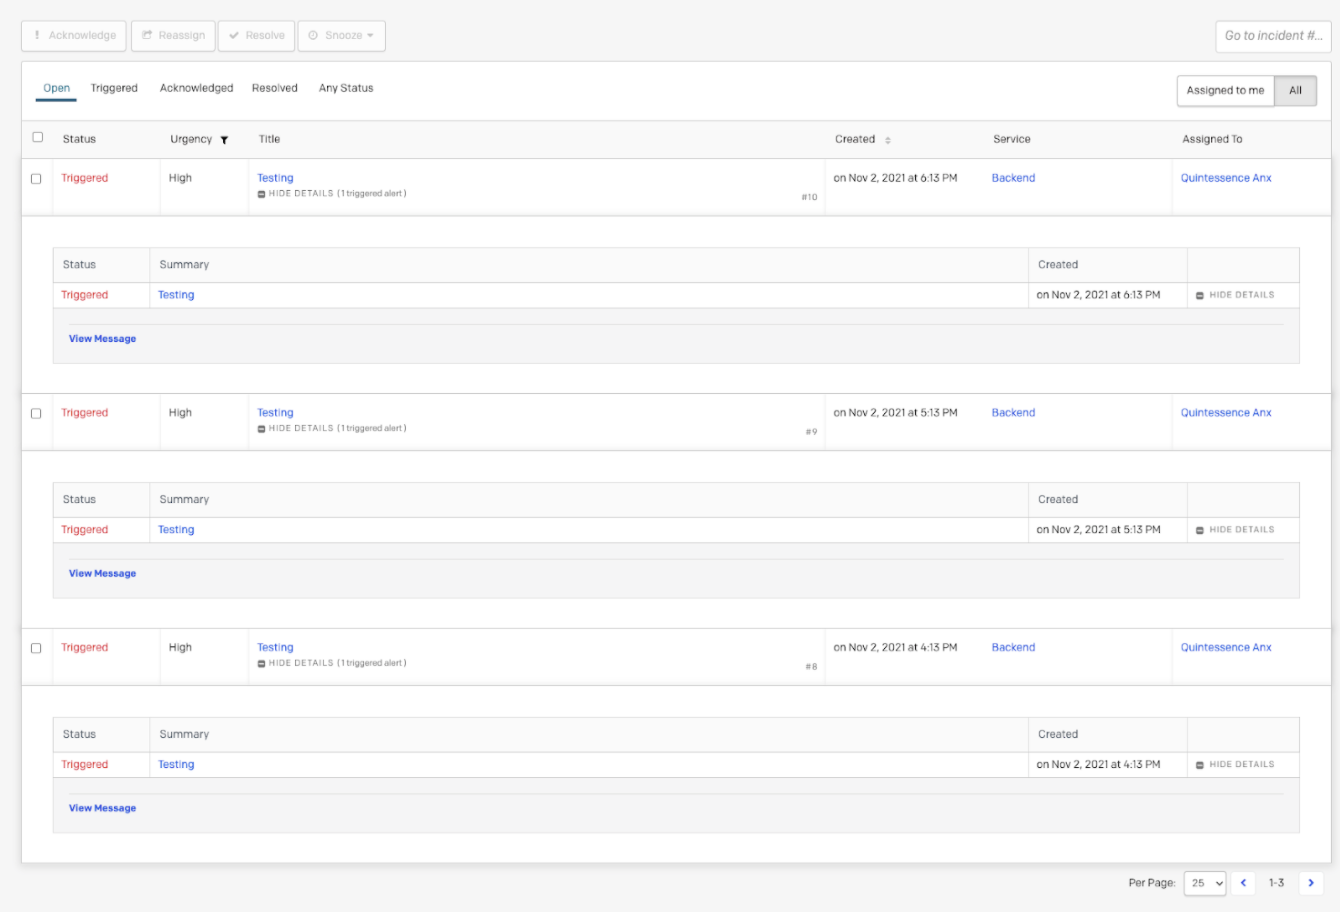Click the Go to incident # field

tap(1272, 36)
